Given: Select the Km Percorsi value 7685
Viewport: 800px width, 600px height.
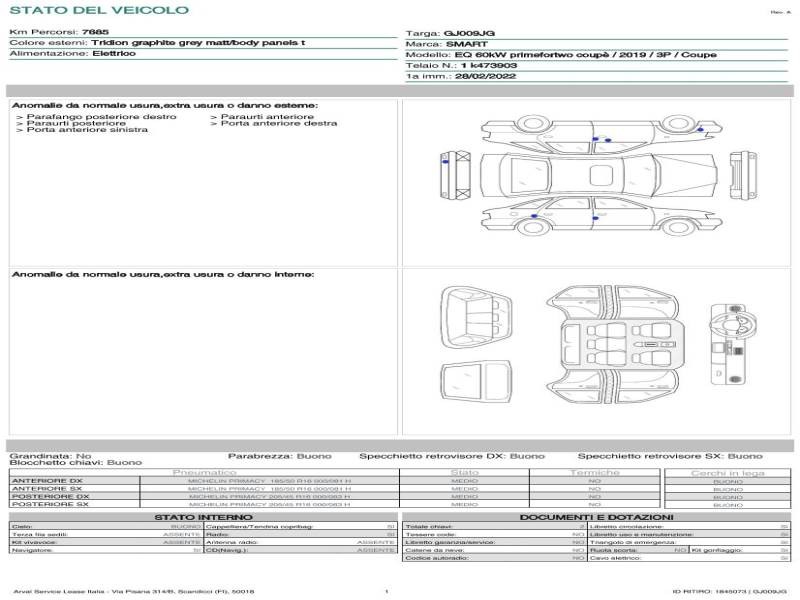Looking at the screenshot, I should (x=95, y=32).
